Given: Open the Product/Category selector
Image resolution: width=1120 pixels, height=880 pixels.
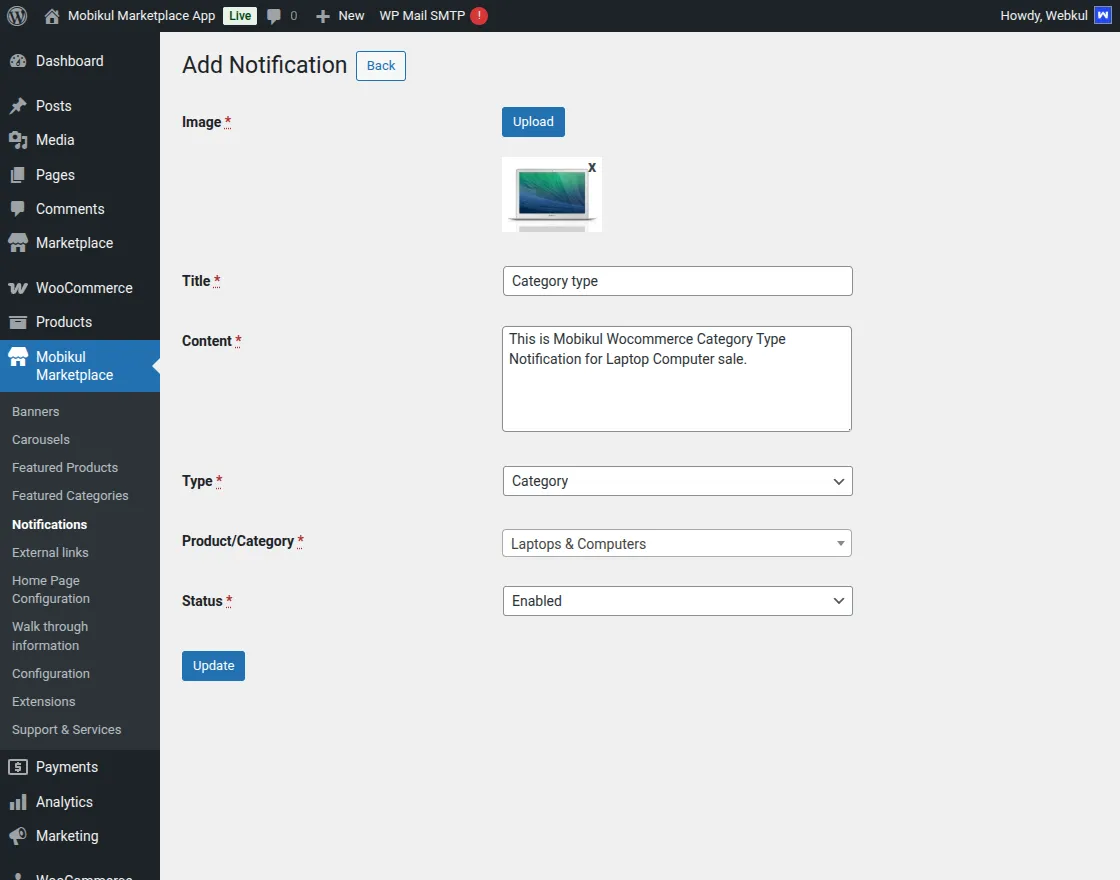Looking at the screenshot, I should (x=677, y=543).
